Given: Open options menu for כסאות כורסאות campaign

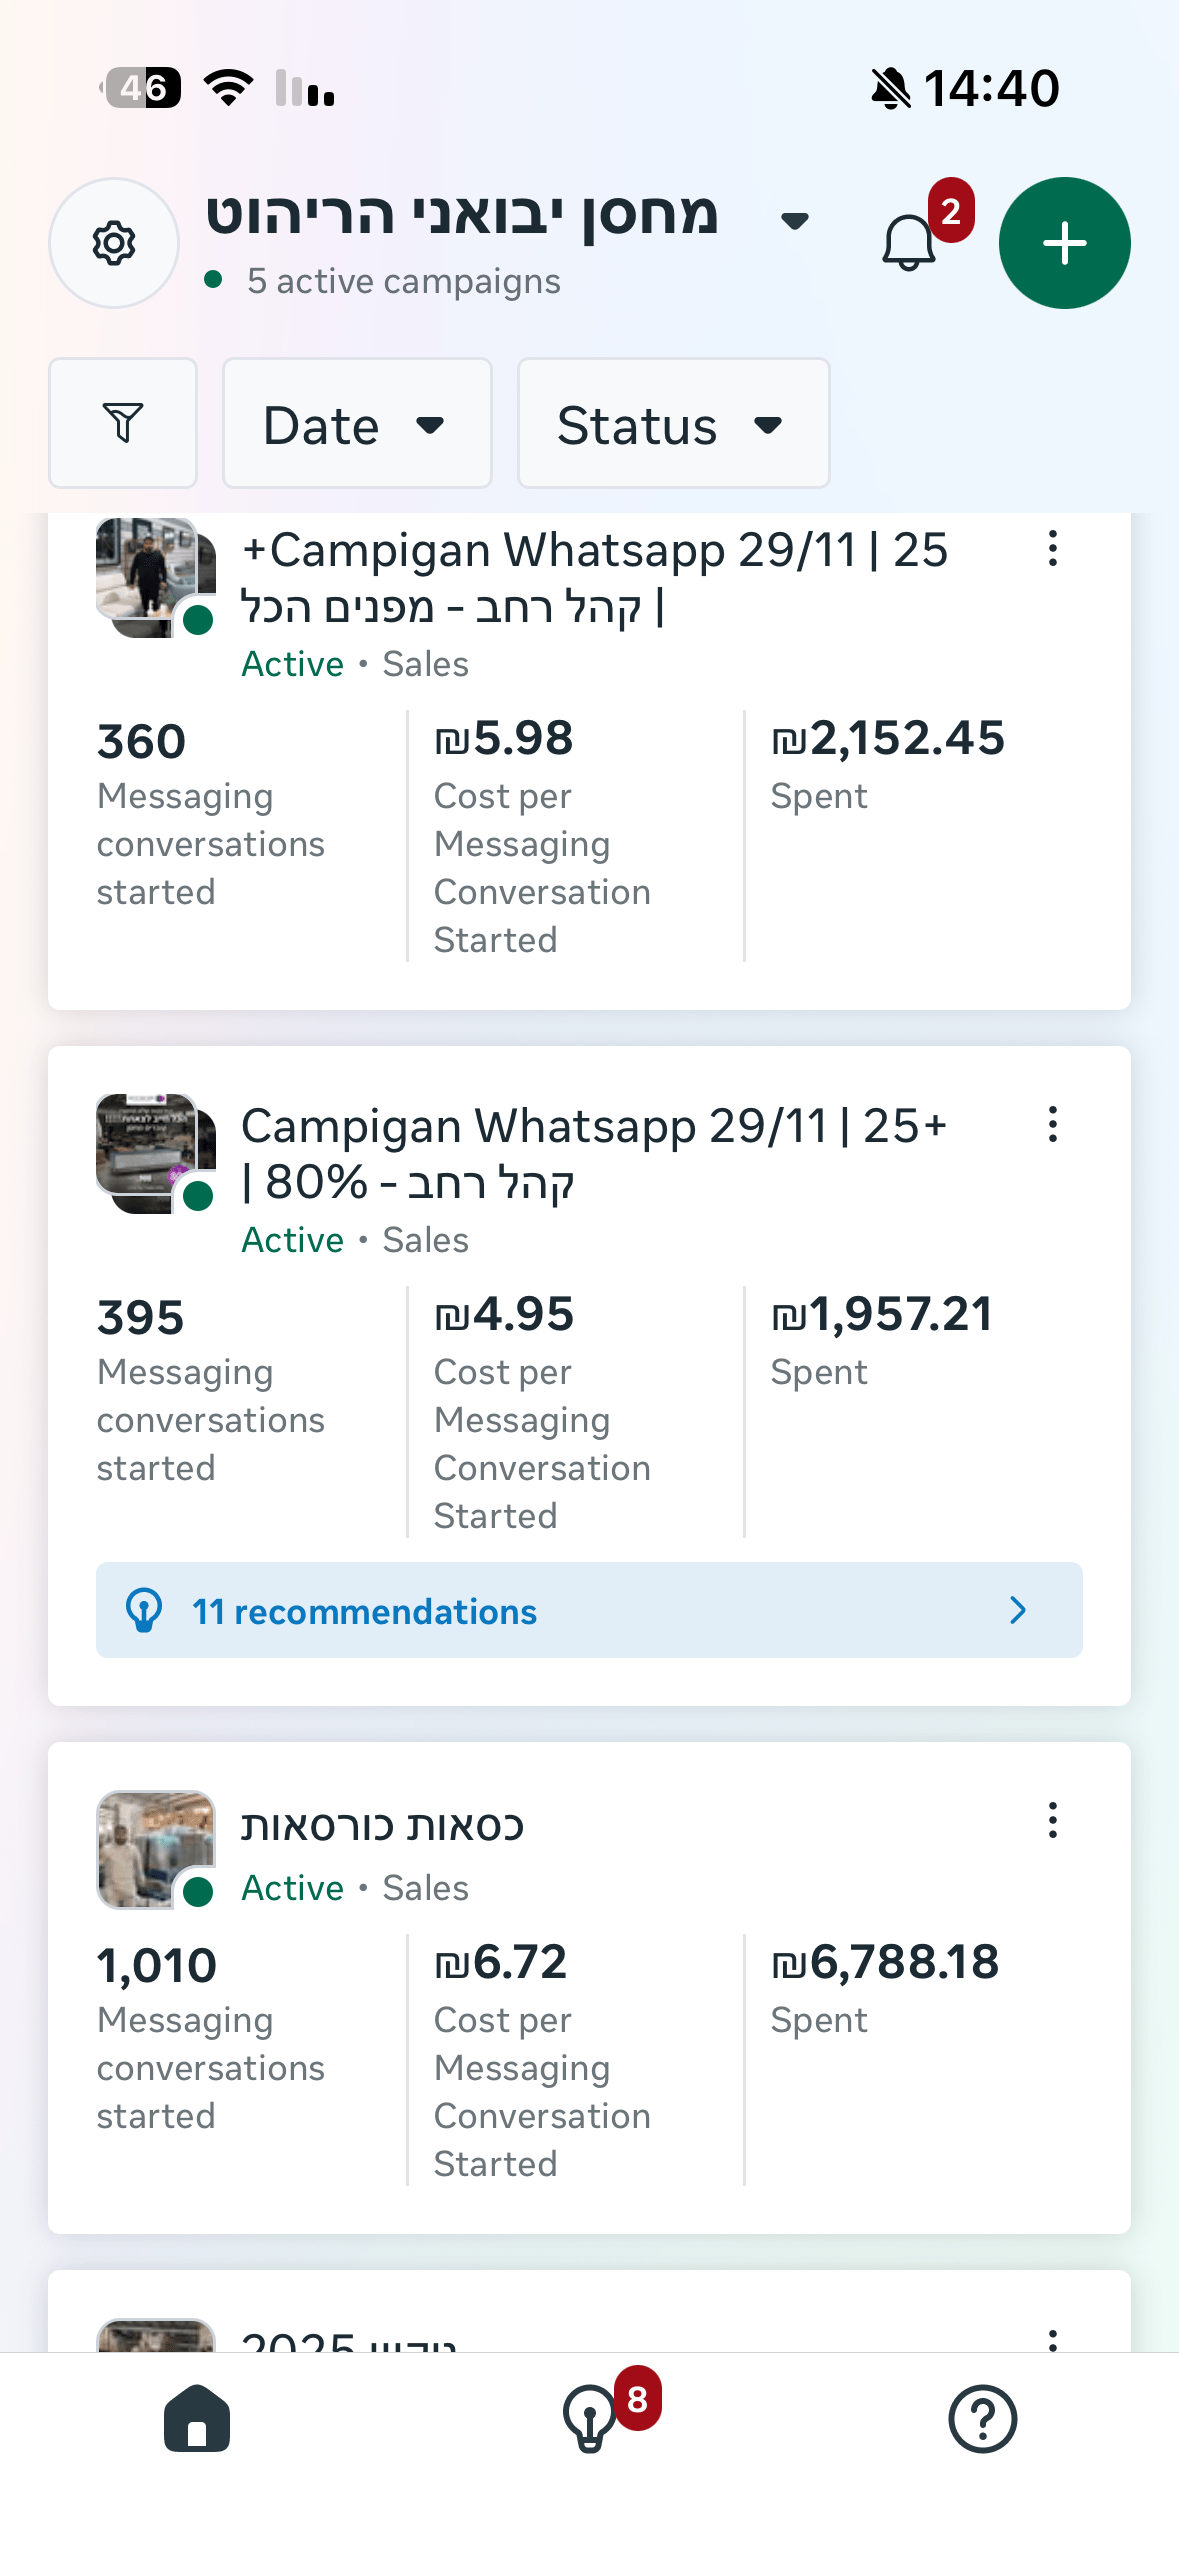Looking at the screenshot, I should pos(1052,1820).
